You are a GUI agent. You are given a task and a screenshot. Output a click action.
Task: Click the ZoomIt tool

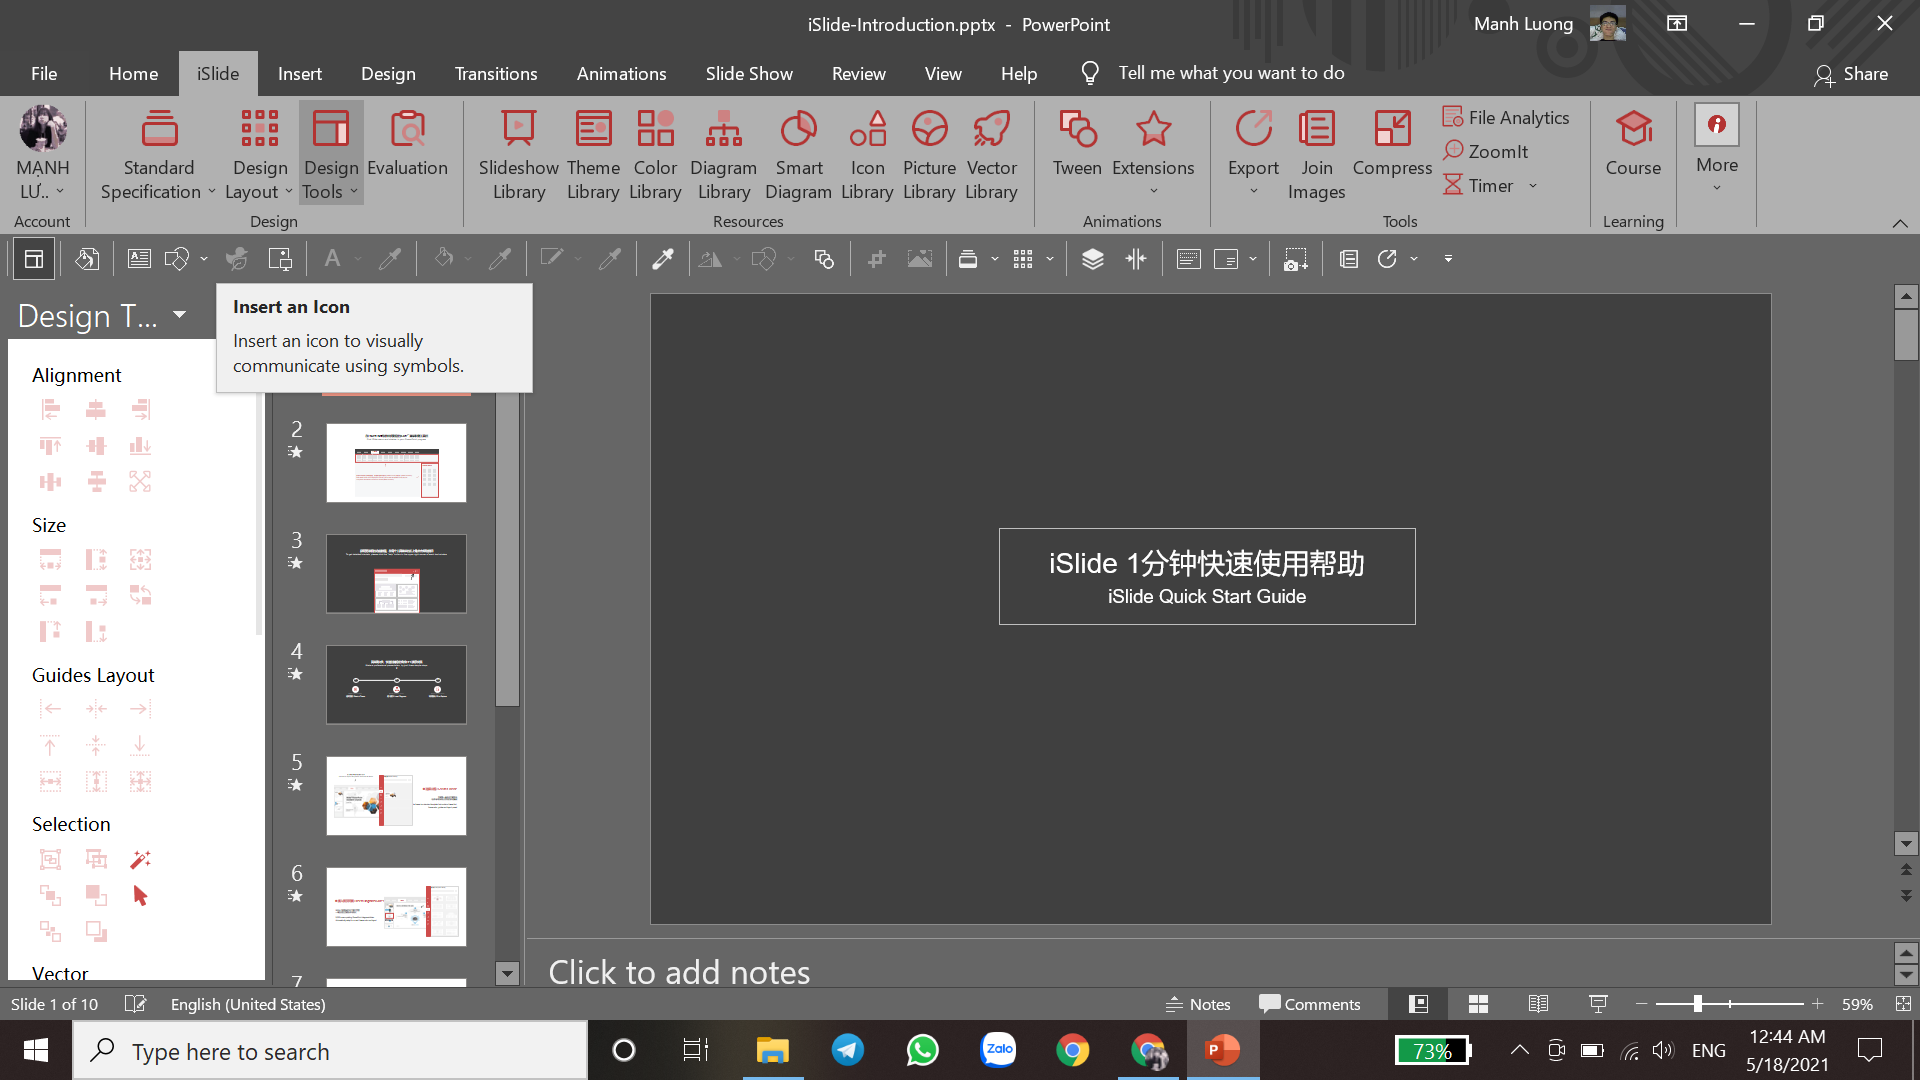click(1486, 151)
